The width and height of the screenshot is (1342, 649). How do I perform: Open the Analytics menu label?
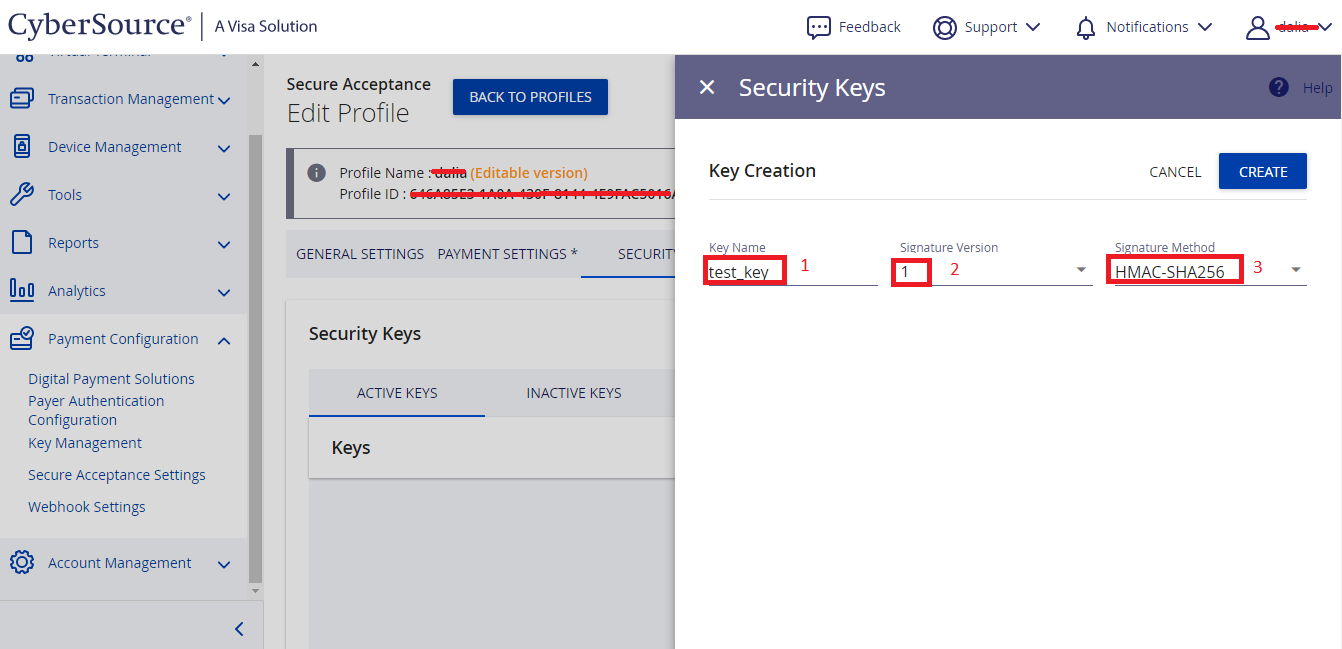(x=77, y=291)
